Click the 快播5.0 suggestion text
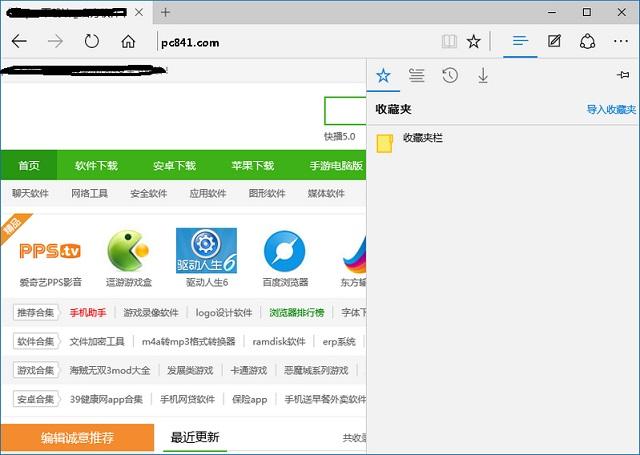The height and width of the screenshot is (455, 640). 340,136
